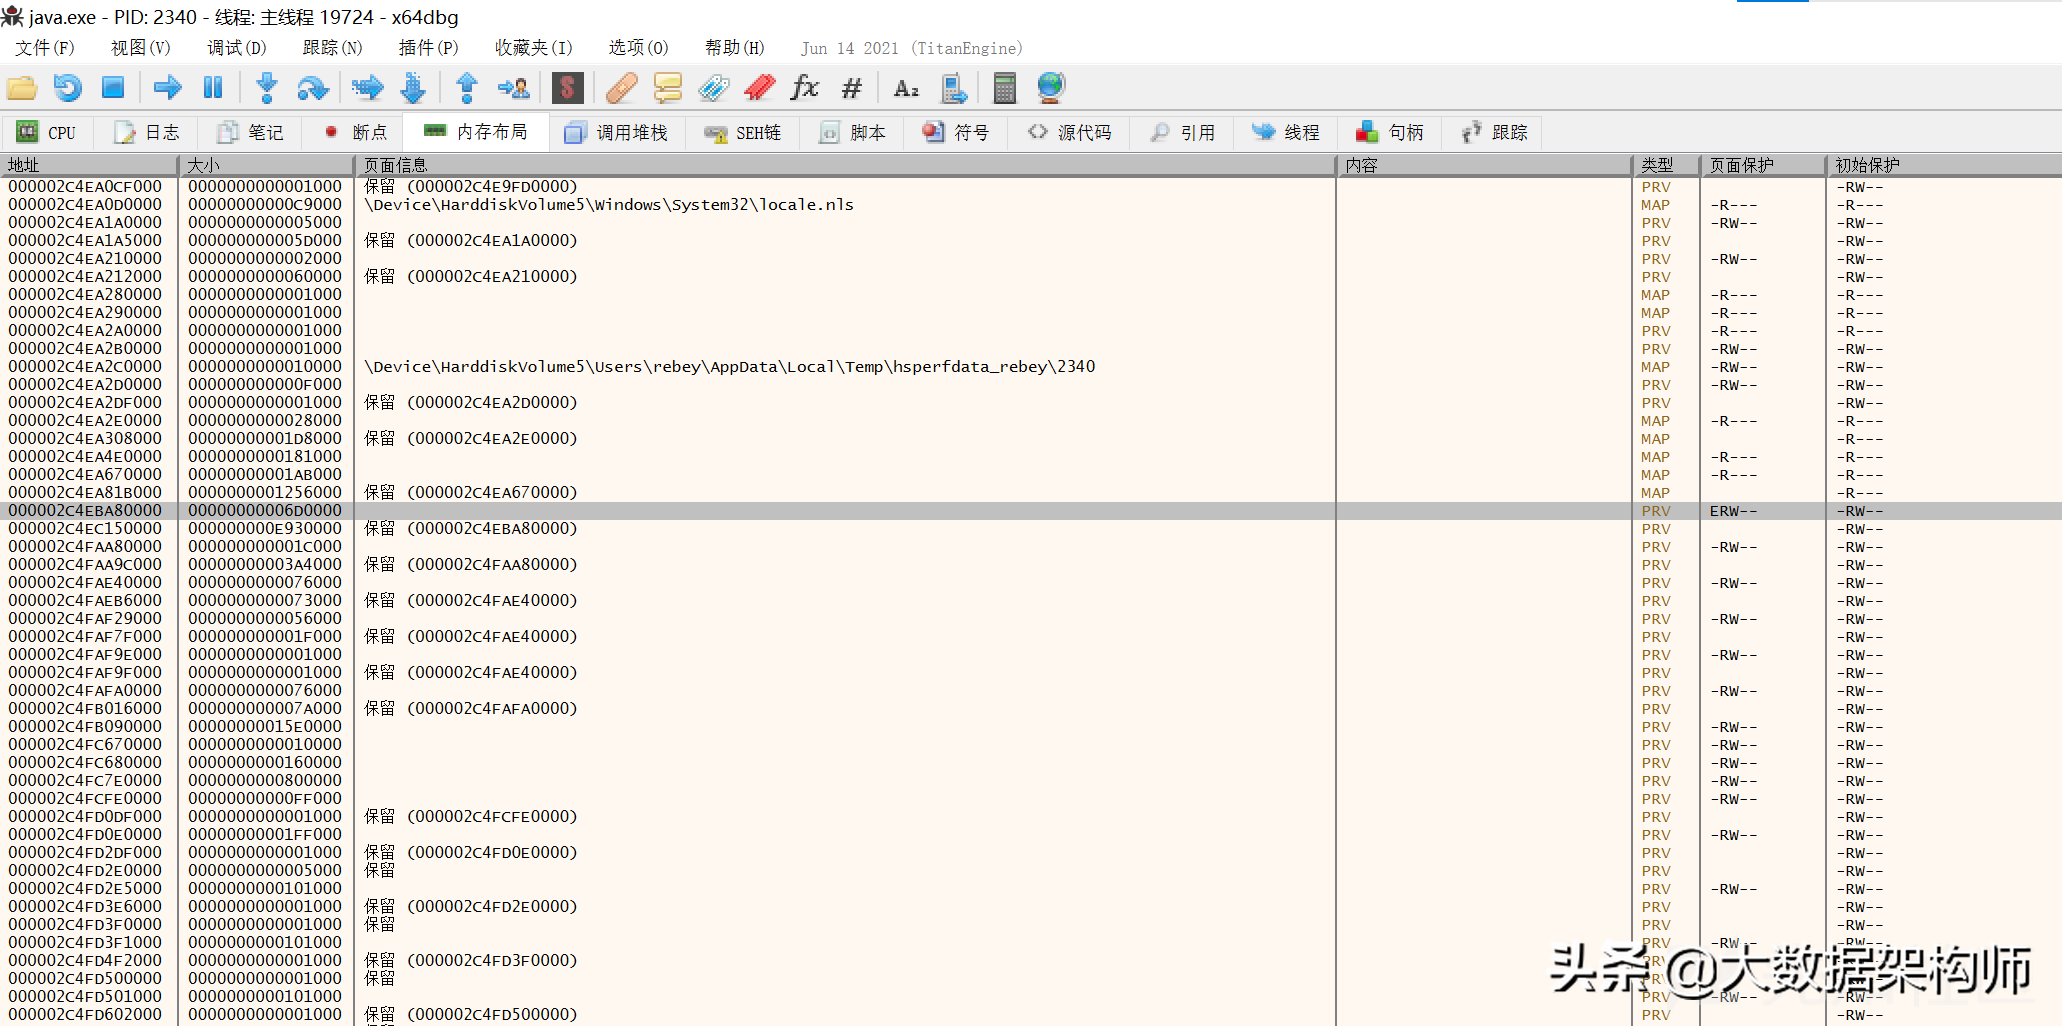The width and height of the screenshot is (2062, 1026).
Task: Click the Open file folder icon
Action: coord(22,88)
